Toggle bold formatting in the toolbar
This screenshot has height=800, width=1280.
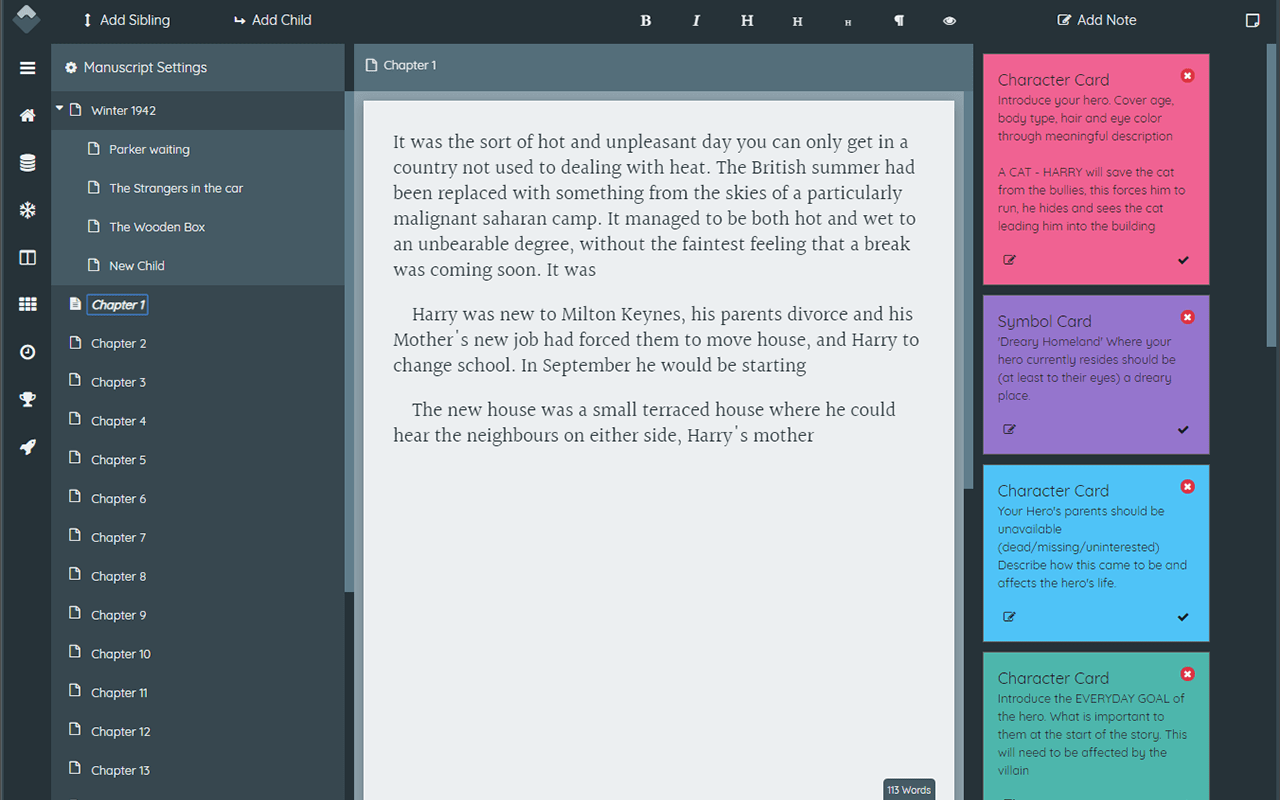click(x=645, y=20)
